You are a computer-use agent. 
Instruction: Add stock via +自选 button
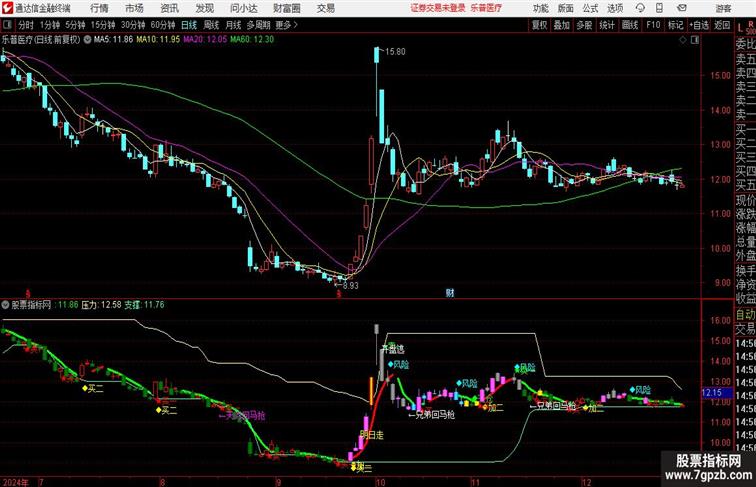[x=699, y=25]
